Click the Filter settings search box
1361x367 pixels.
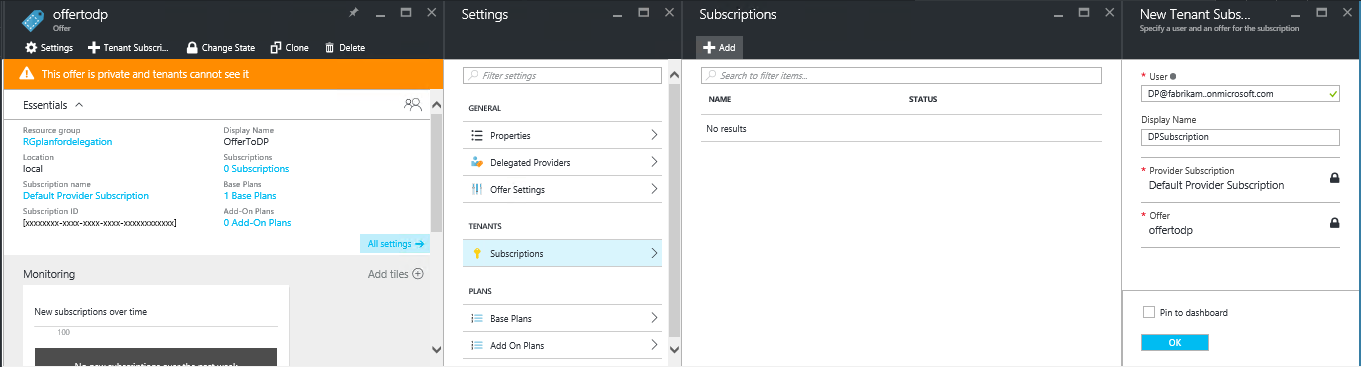click(x=562, y=75)
